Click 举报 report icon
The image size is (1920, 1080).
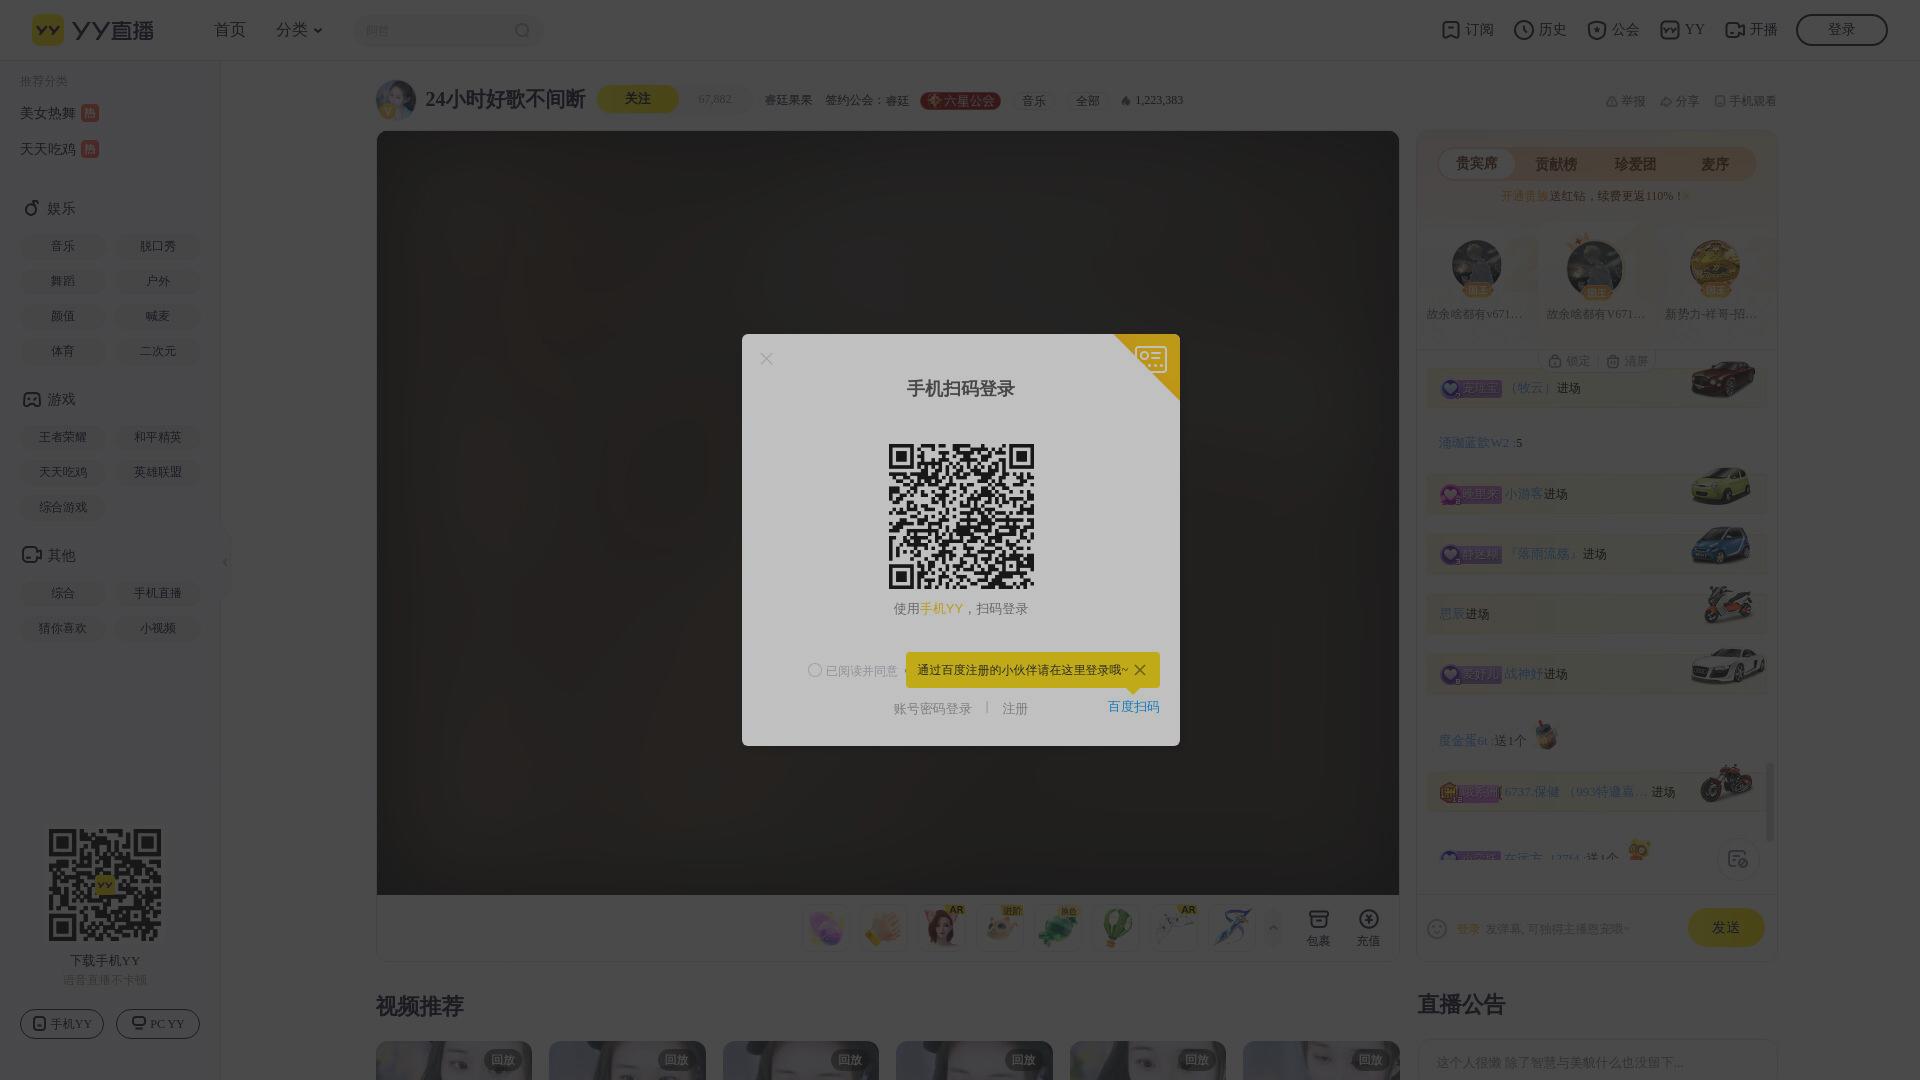[1625, 101]
